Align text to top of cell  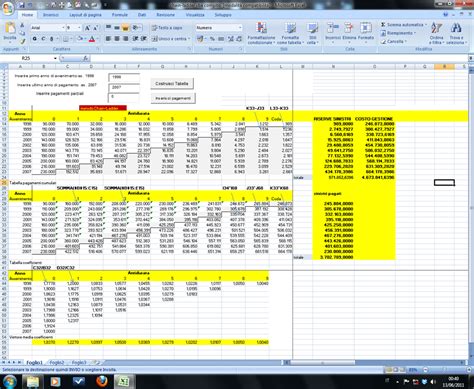click(108, 28)
